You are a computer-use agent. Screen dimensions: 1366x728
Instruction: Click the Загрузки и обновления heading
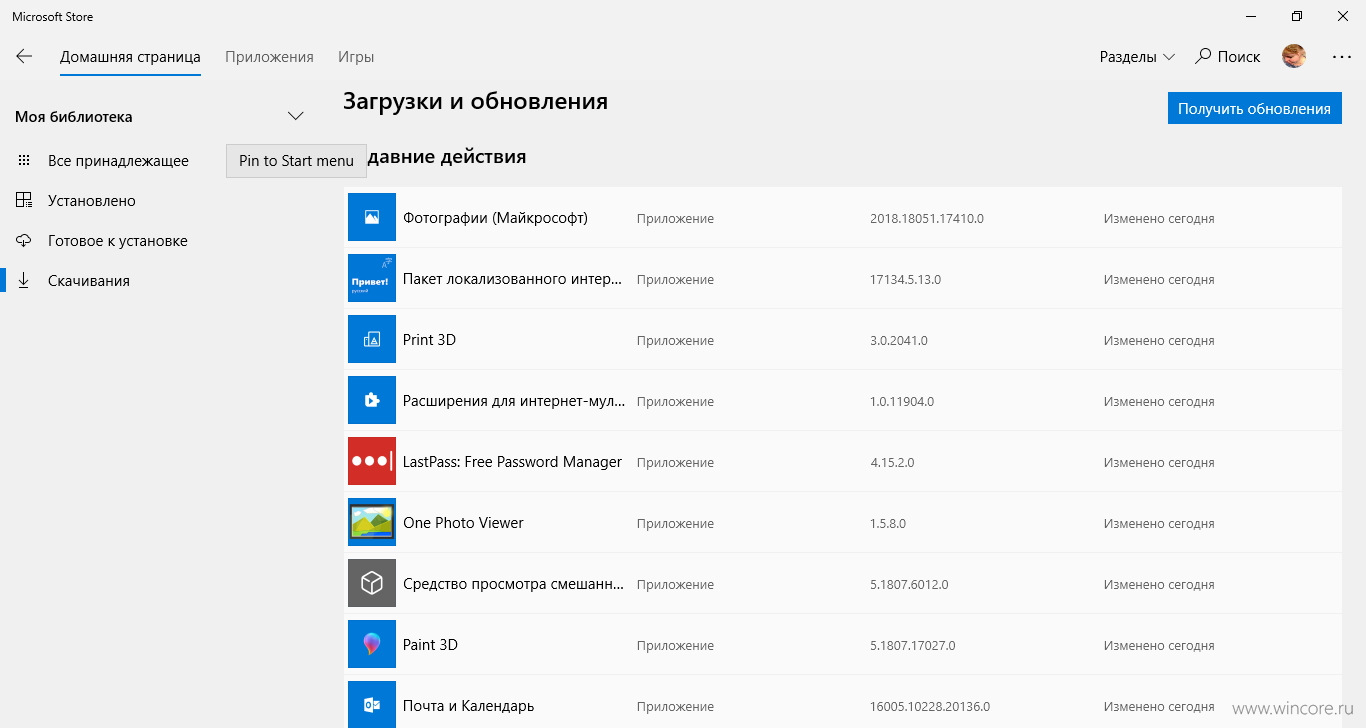click(x=475, y=102)
